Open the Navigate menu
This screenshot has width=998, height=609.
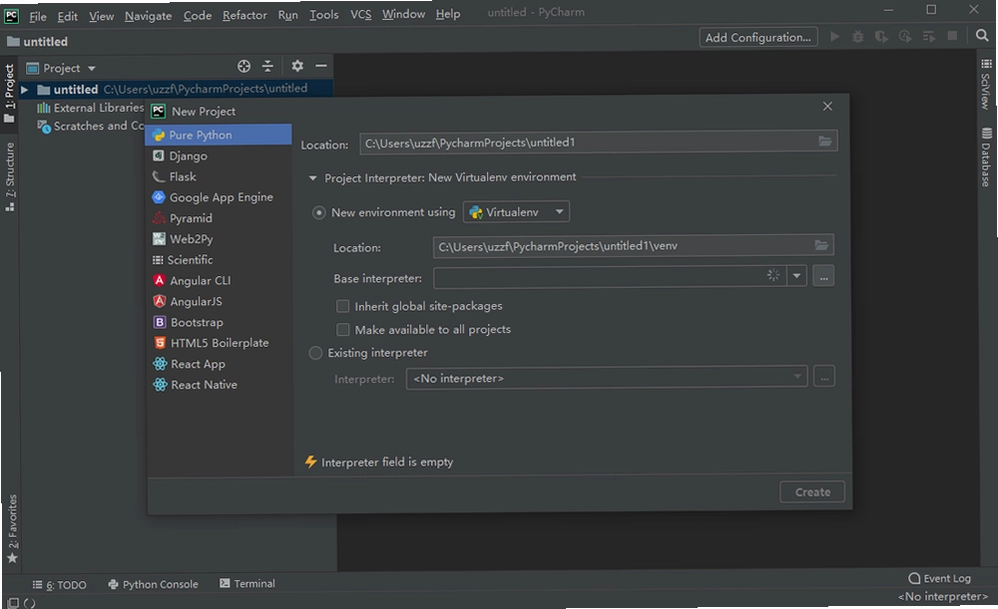click(x=148, y=15)
